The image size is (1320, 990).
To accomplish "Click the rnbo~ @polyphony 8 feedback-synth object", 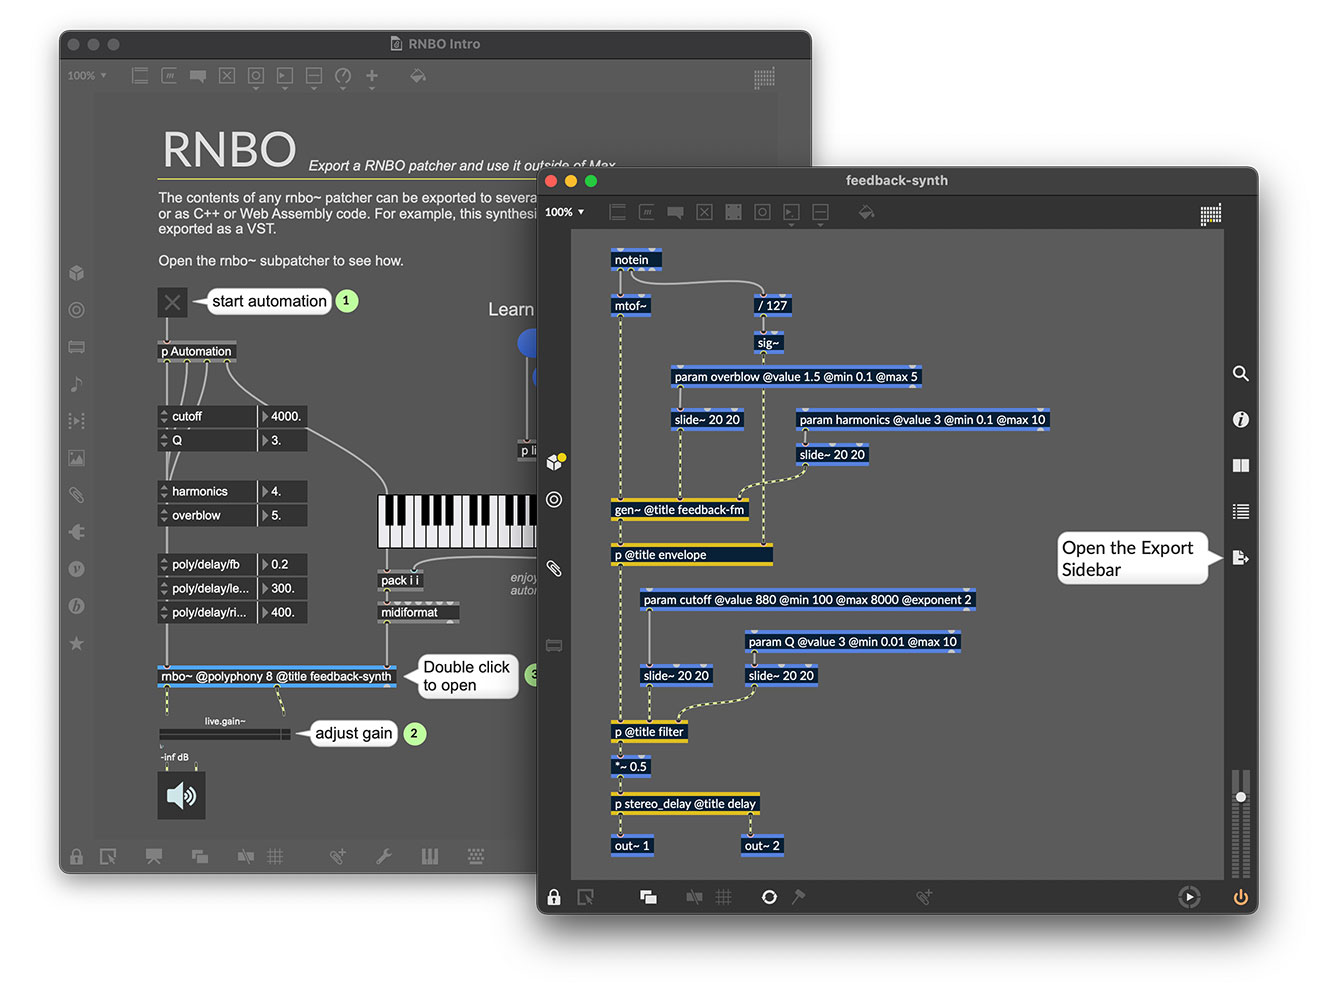I will (276, 676).
